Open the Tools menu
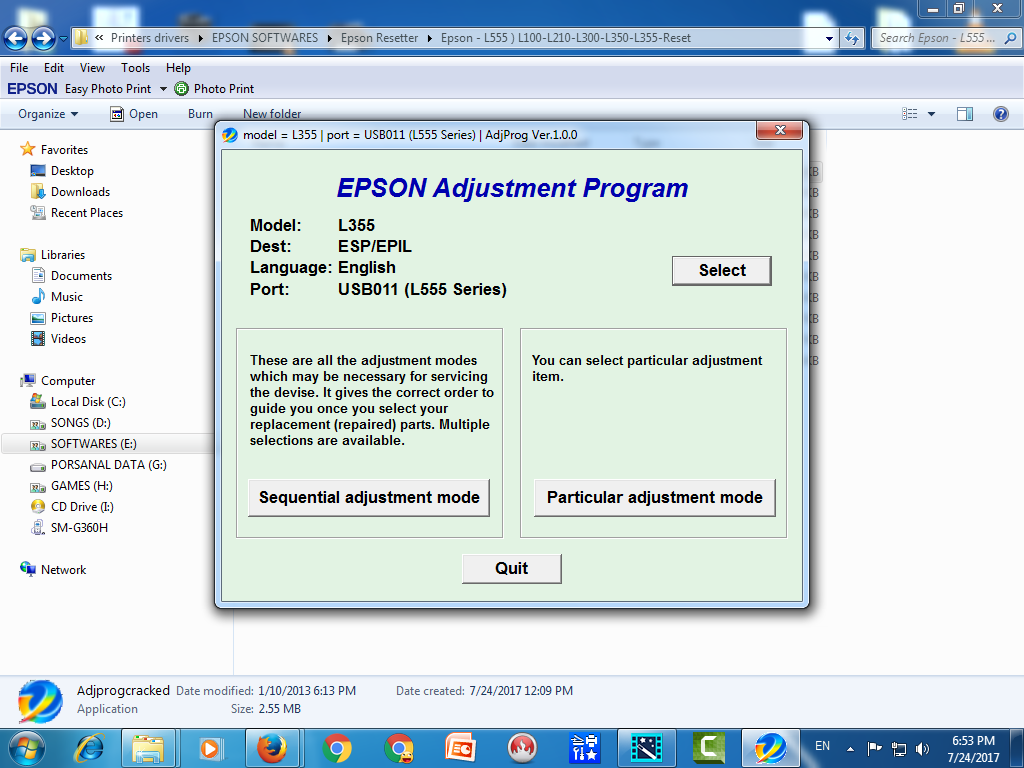 tap(135, 68)
